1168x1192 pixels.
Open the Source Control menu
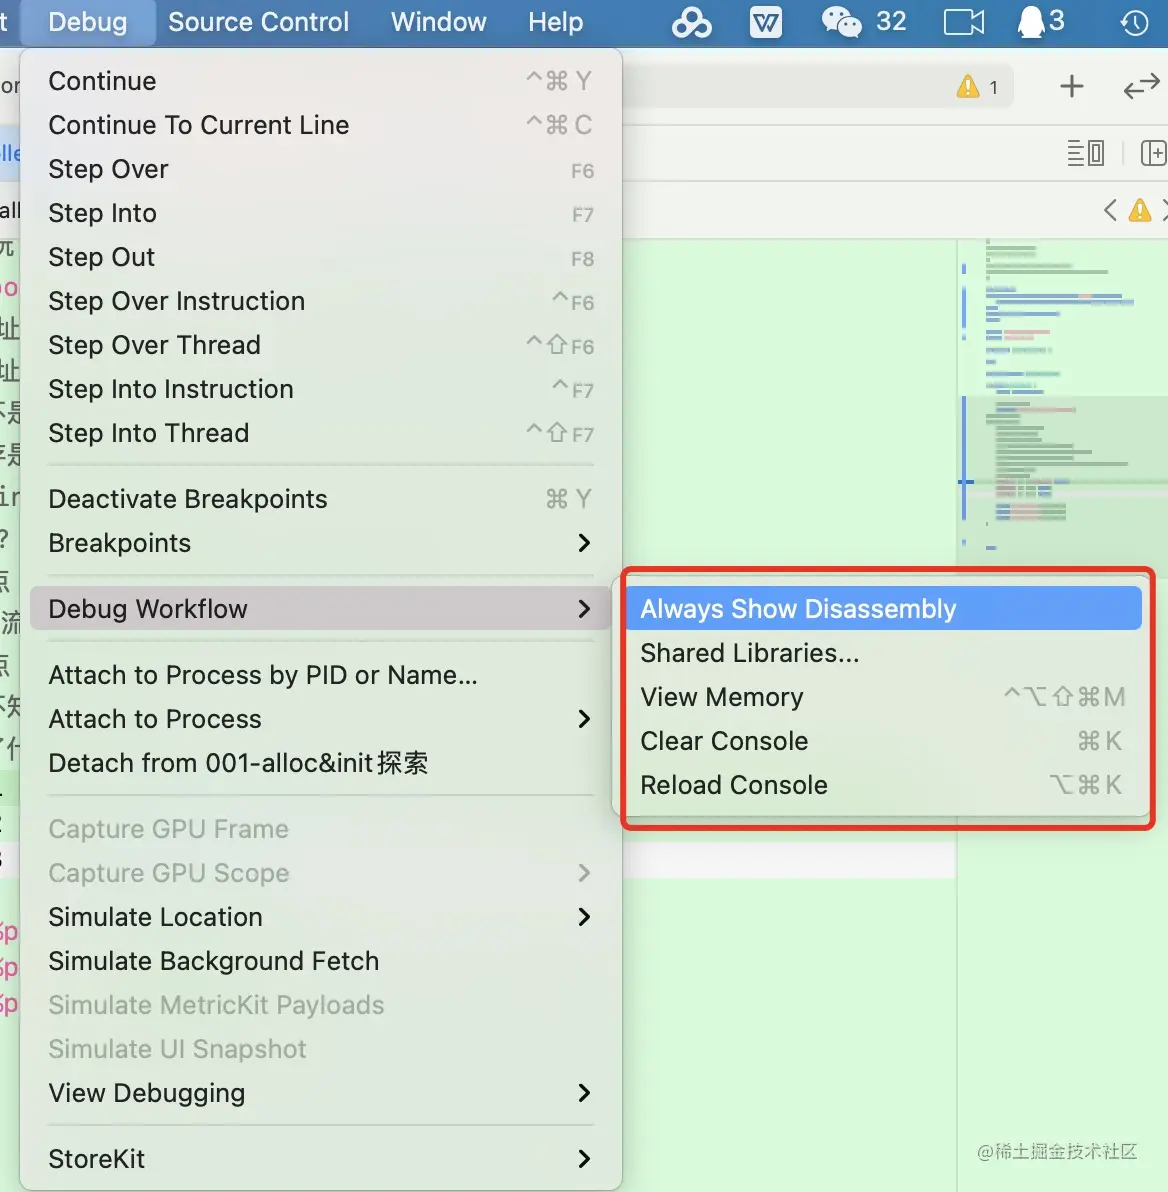pyautogui.click(x=259, y=22)
